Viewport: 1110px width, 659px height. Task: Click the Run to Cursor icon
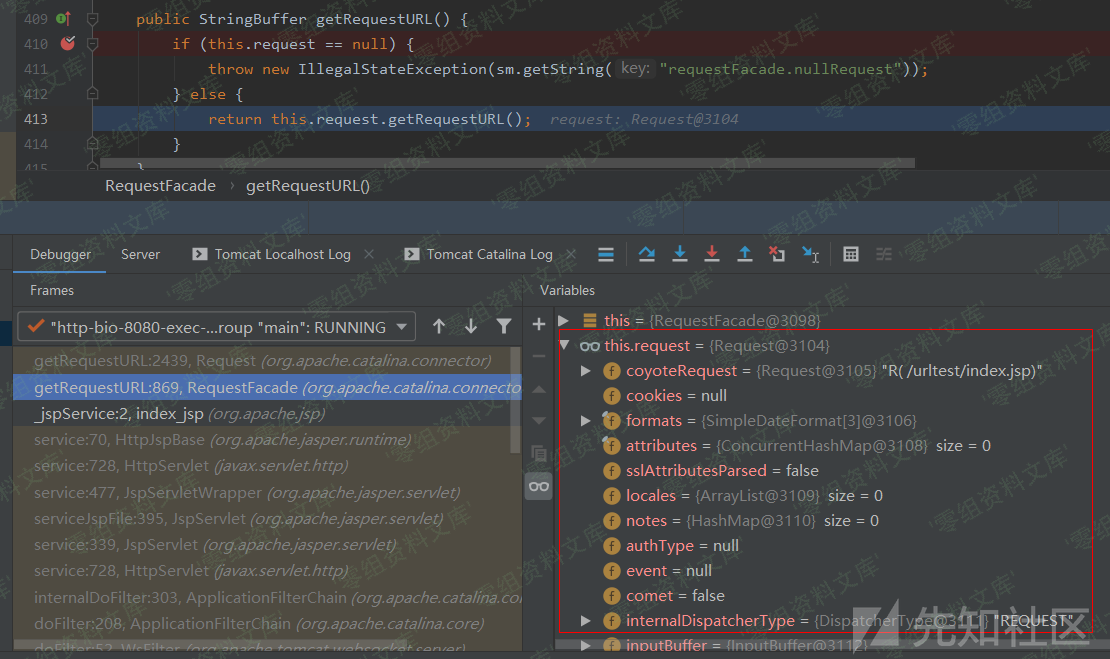pyautogui.click(x=810, y=254)
